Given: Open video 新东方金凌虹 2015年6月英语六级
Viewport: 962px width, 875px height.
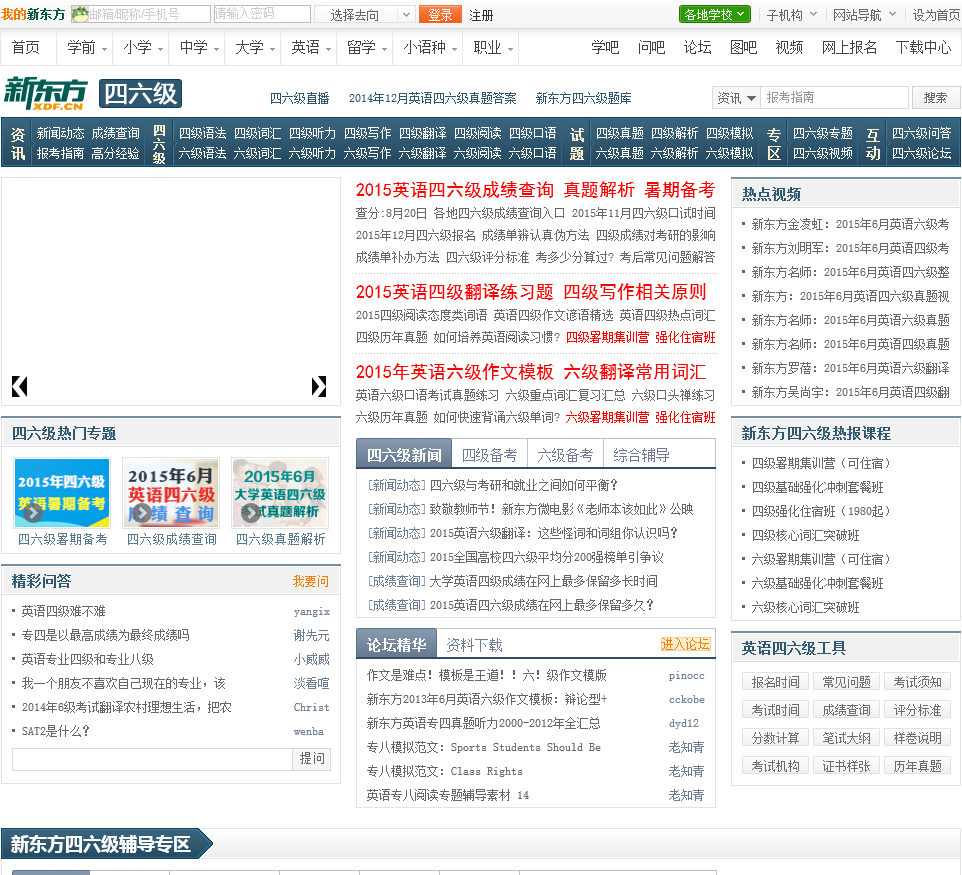Looking at the screenshot, I should pos(850,224).
